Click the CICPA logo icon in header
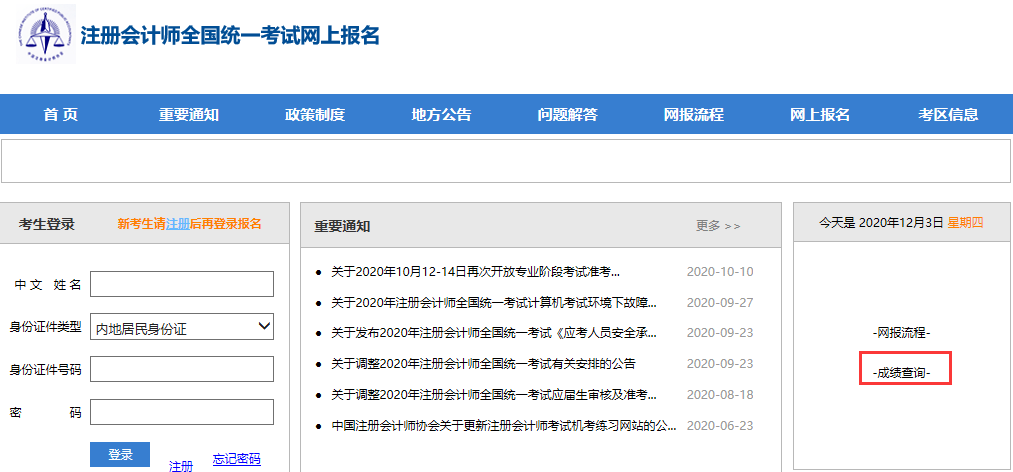Viewport: 1013px width, 472px height. (45, 36)
